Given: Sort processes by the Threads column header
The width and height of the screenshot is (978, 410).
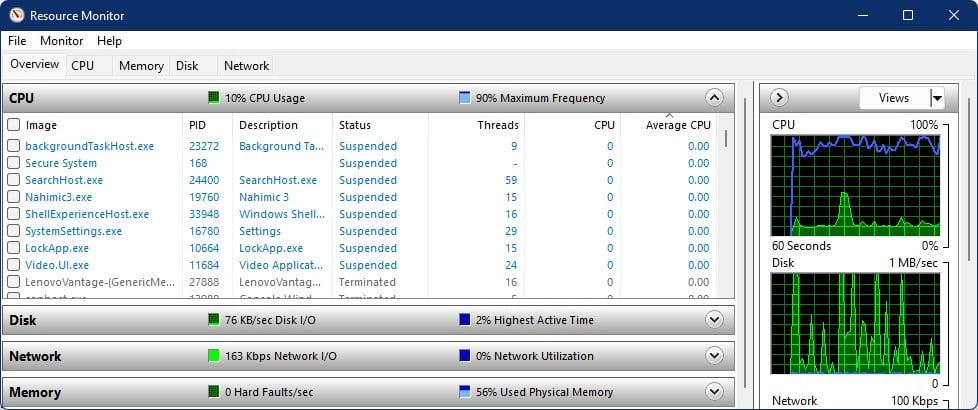Looking at the screenshot, I should (497, 125).
